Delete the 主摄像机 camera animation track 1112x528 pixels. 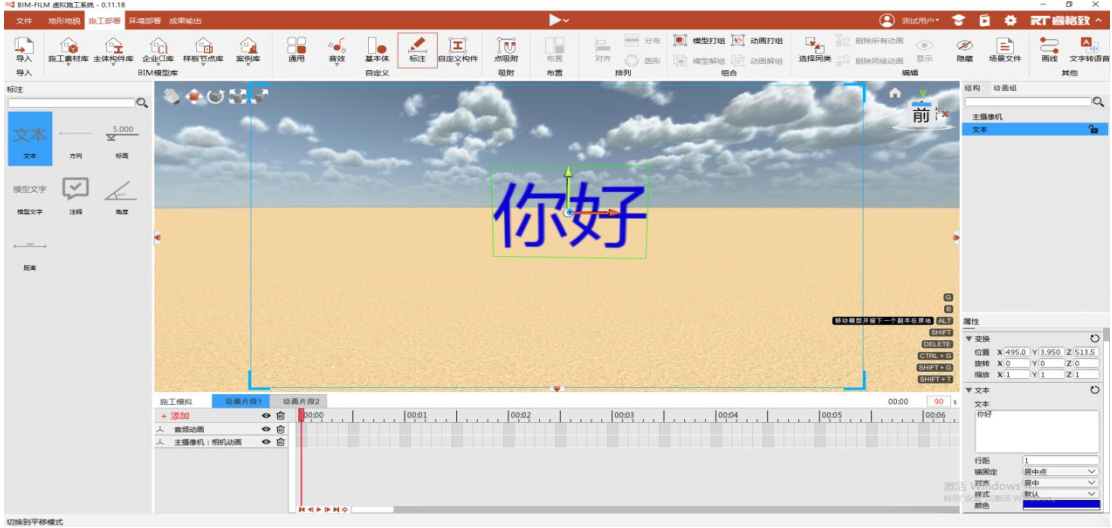pos(280,442)
